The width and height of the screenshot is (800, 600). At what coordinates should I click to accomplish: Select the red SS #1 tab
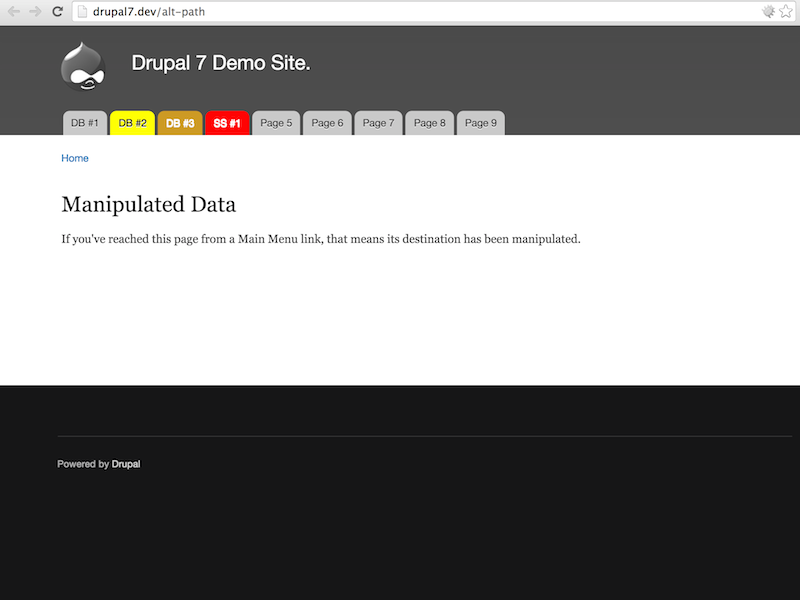[x=228, y=122]
